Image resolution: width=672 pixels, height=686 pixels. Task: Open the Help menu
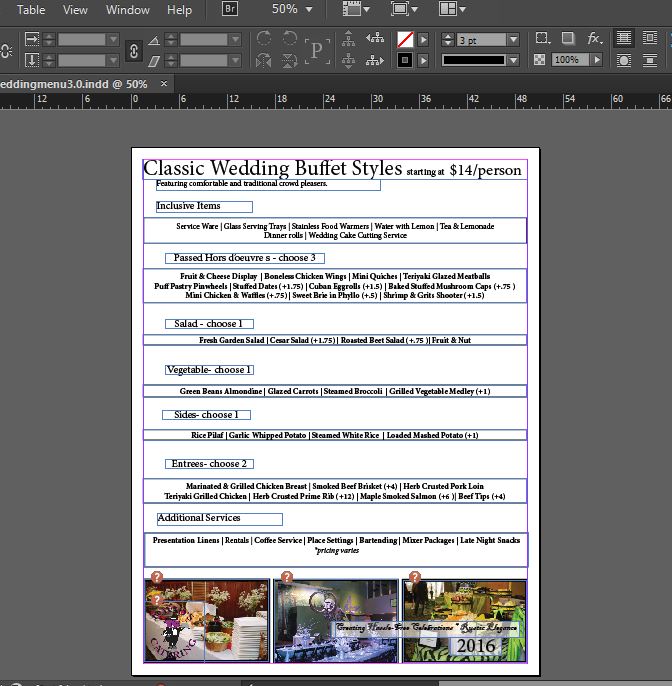point(179,10)
